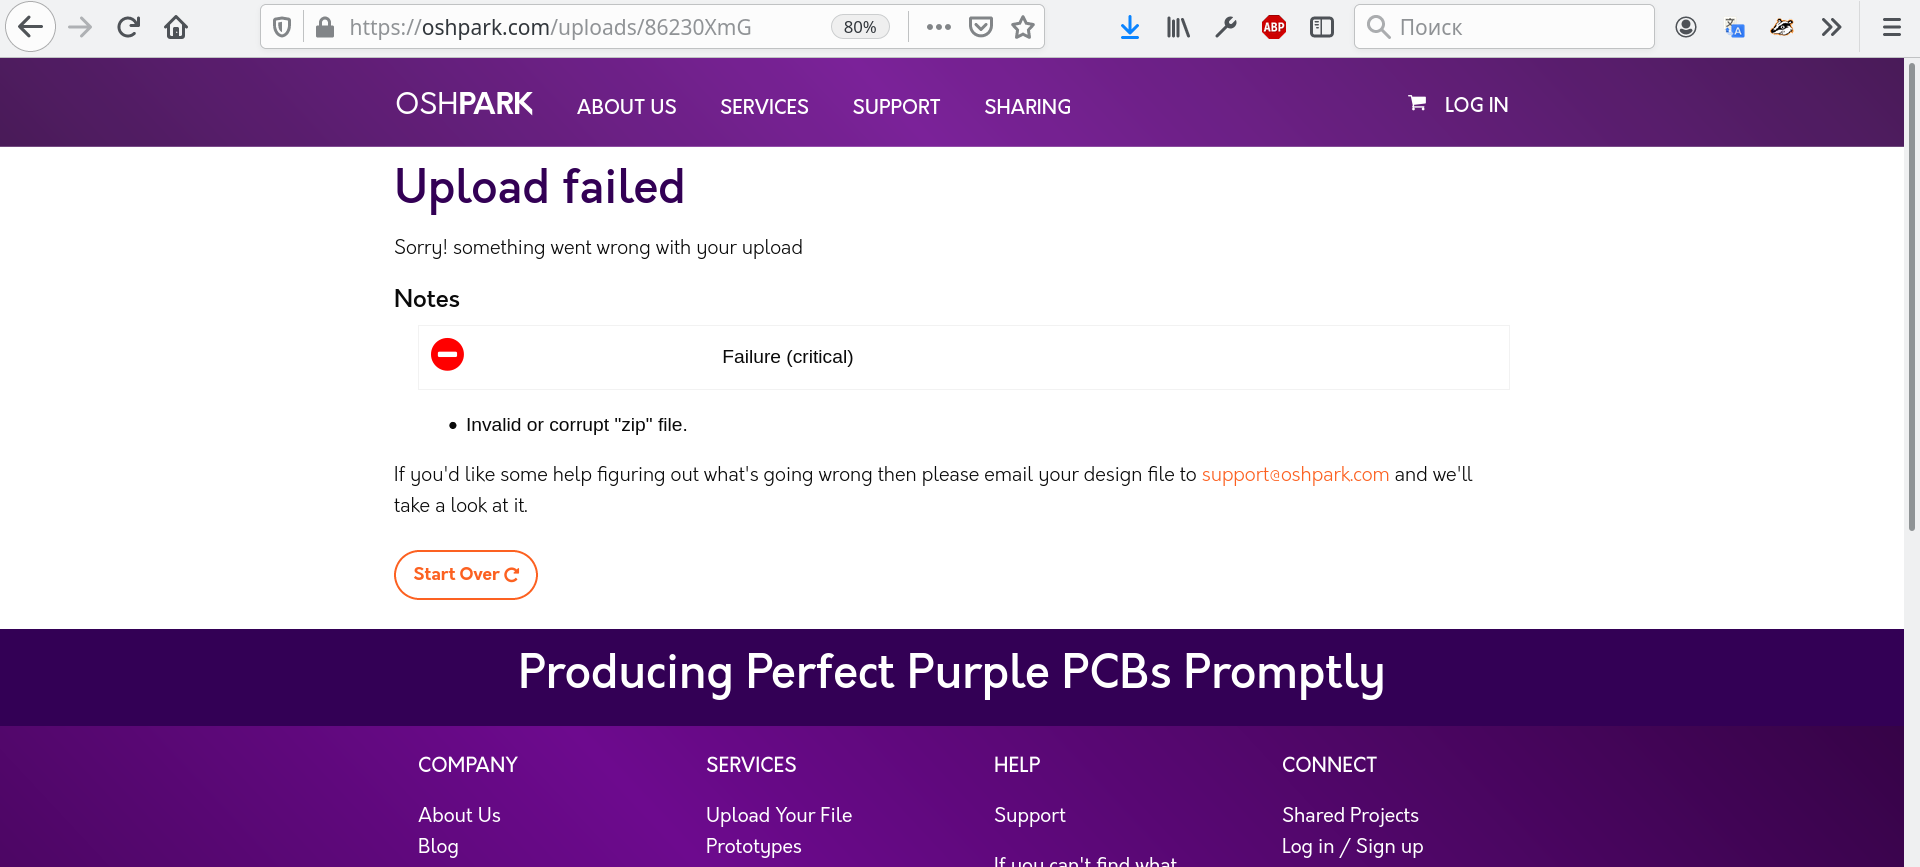Open the shopping cart icon
This screenshot has height=867, width=1920.
1416,103
